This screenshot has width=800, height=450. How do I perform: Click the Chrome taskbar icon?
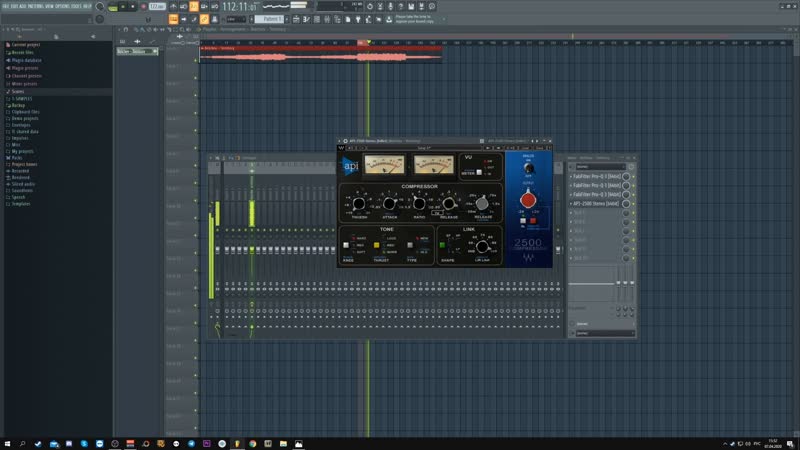tap(253, 443)
